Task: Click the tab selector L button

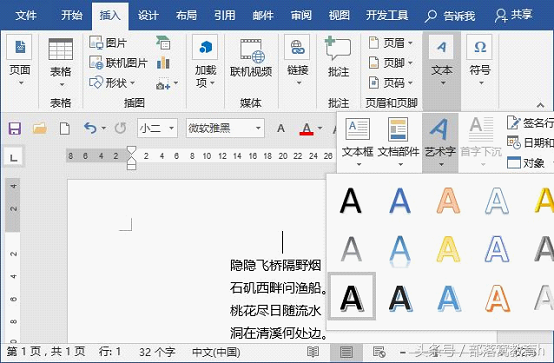Action: 14,157
